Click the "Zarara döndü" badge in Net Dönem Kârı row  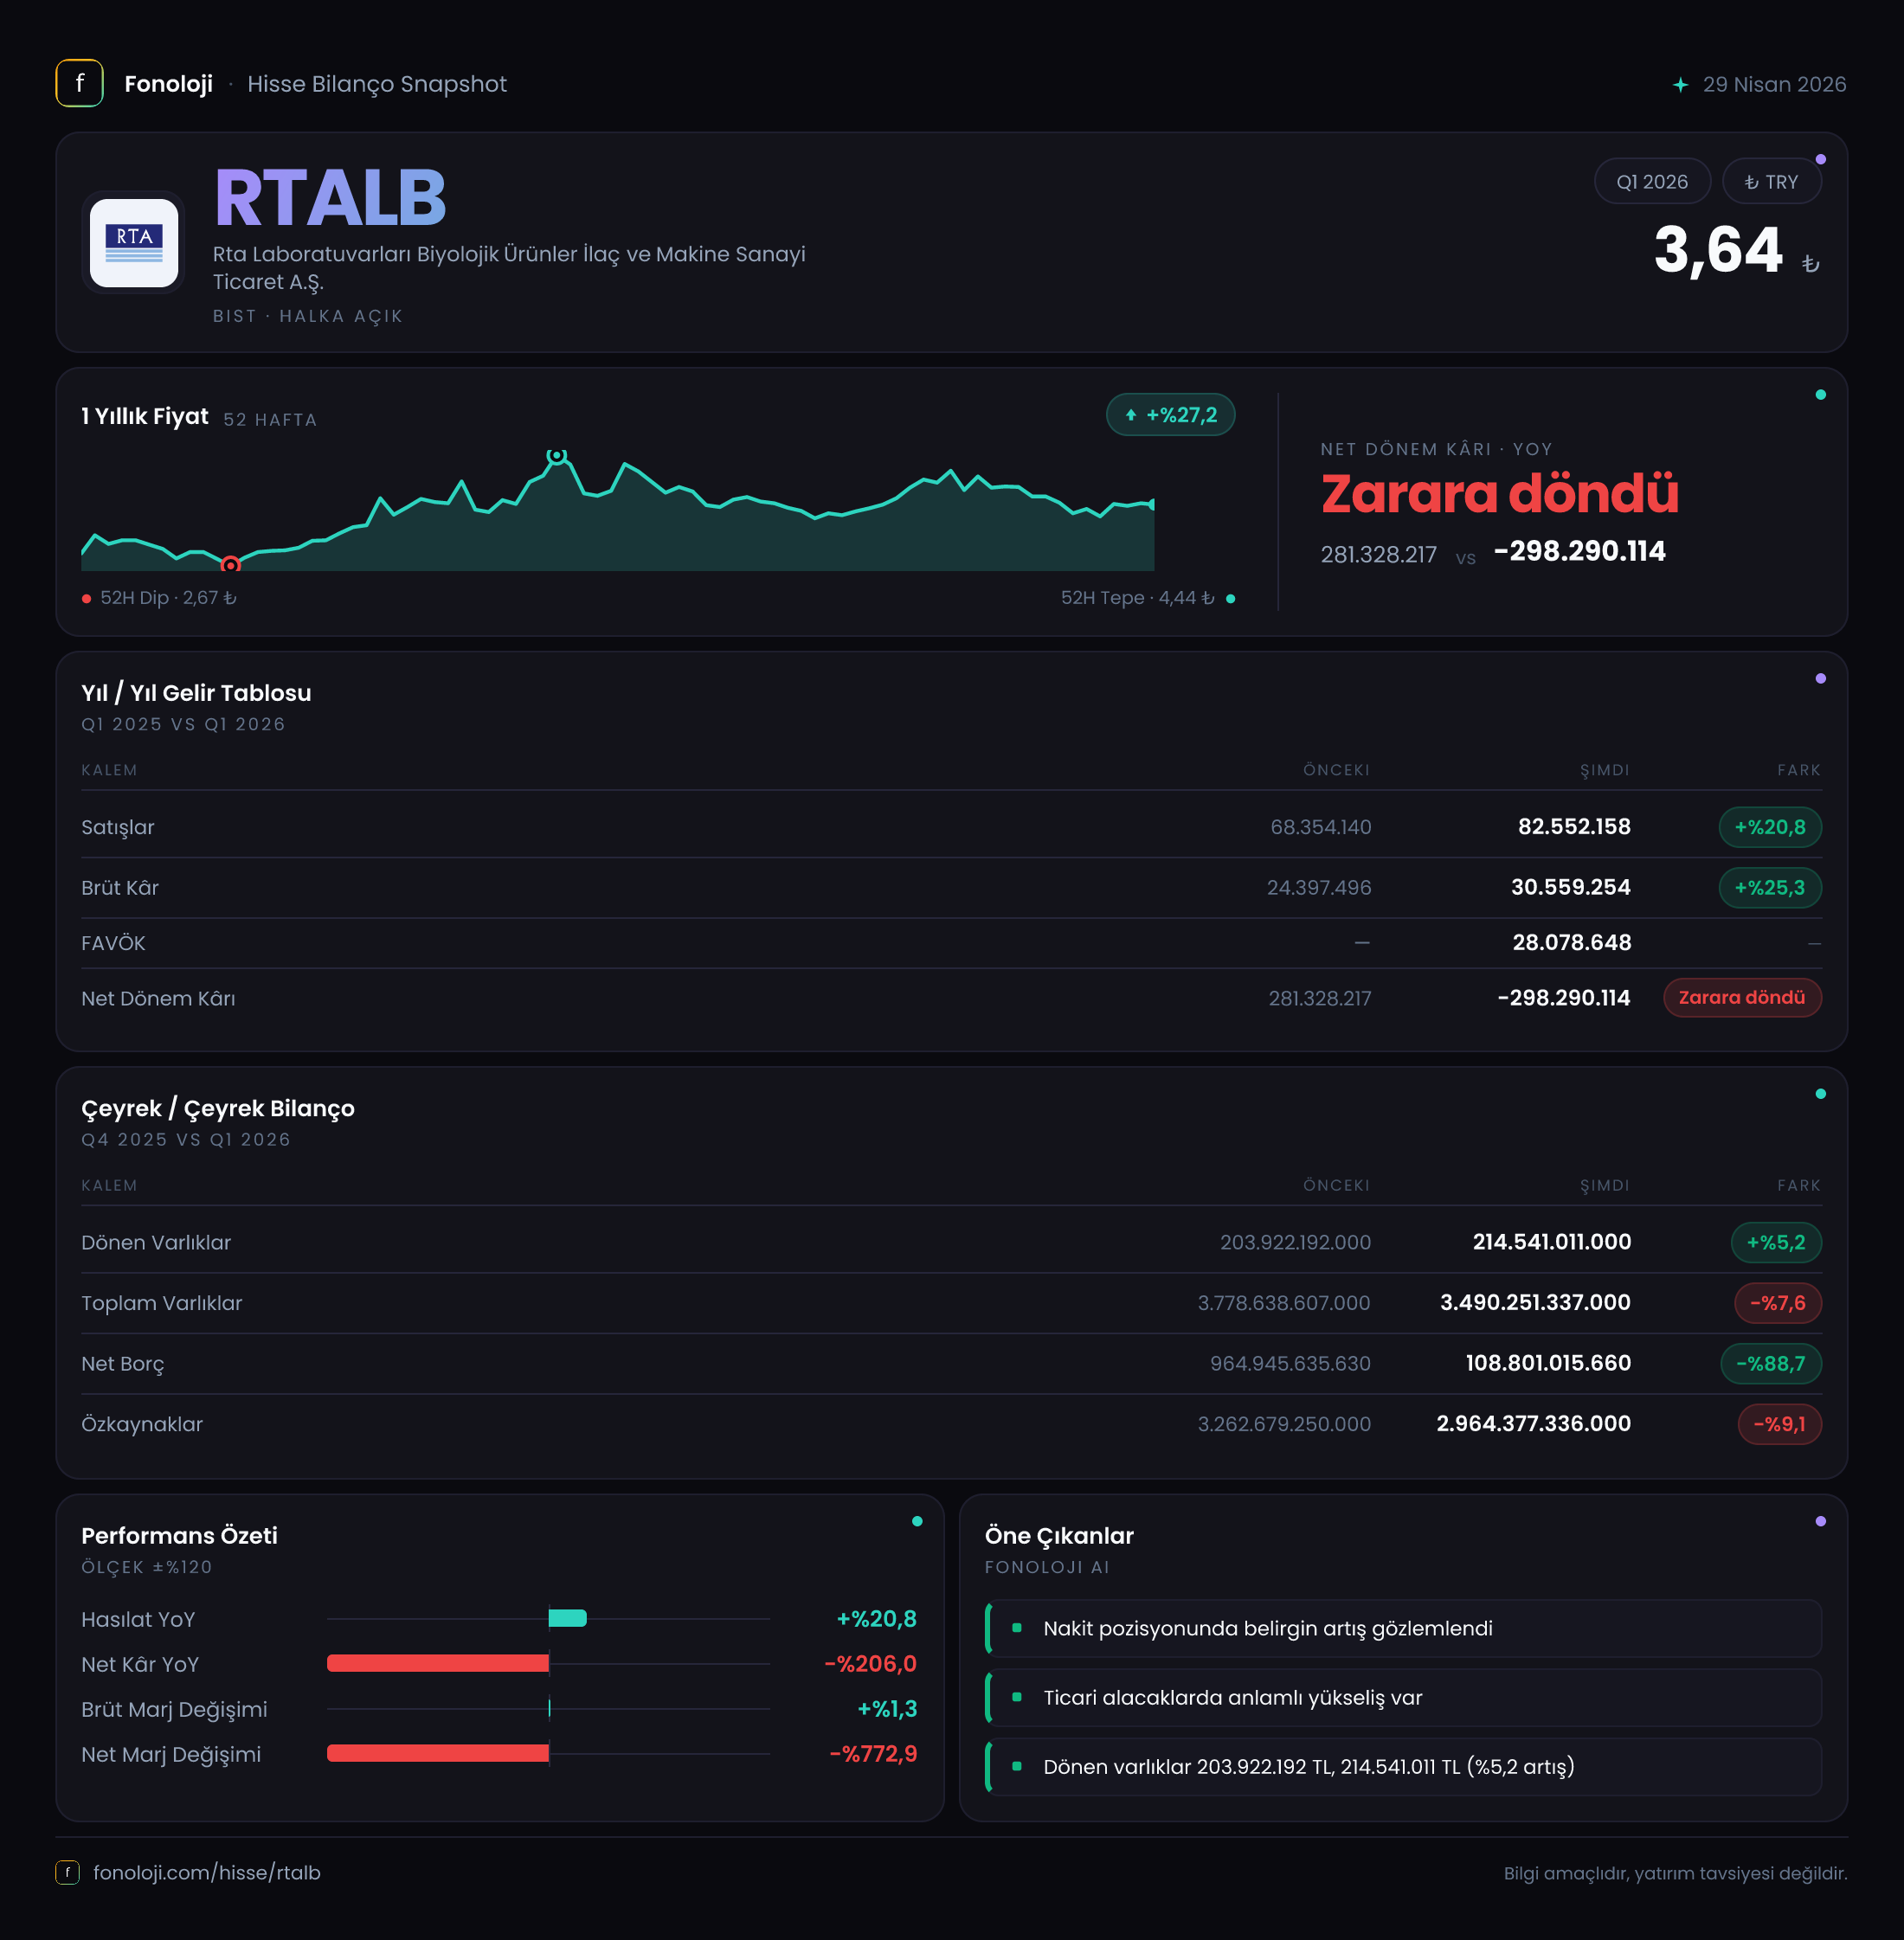pyautogui.click(x=1742, y=998)
